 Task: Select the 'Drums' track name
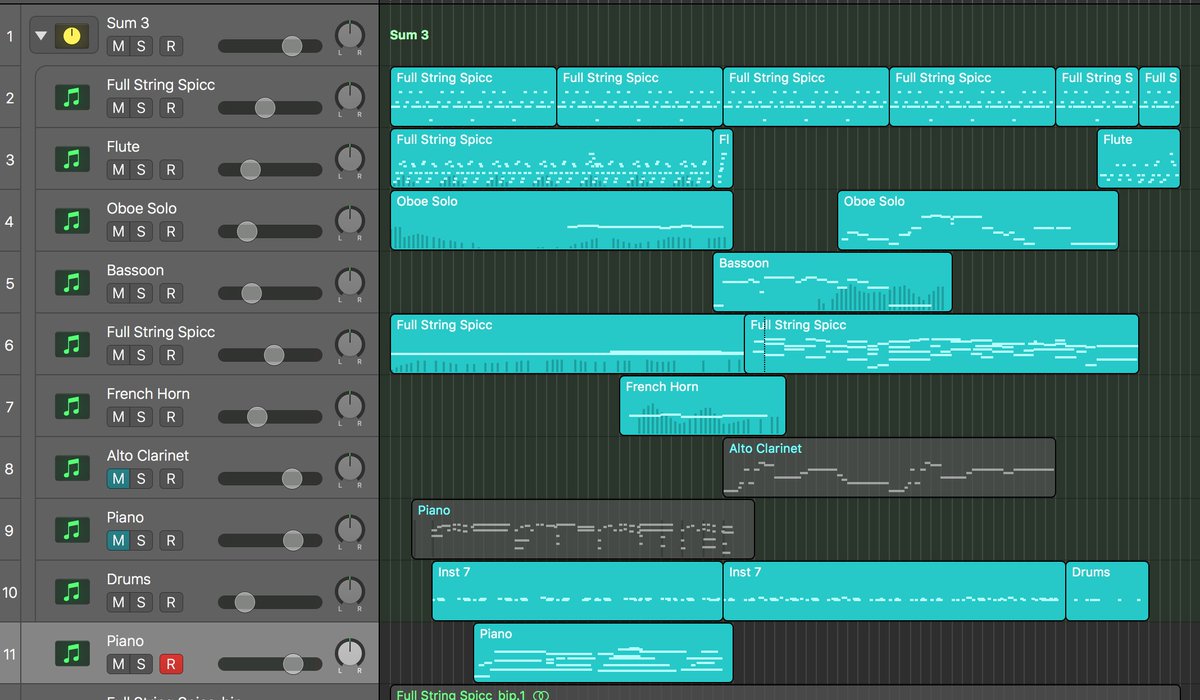pyautogui.click(x=129, y=579)
